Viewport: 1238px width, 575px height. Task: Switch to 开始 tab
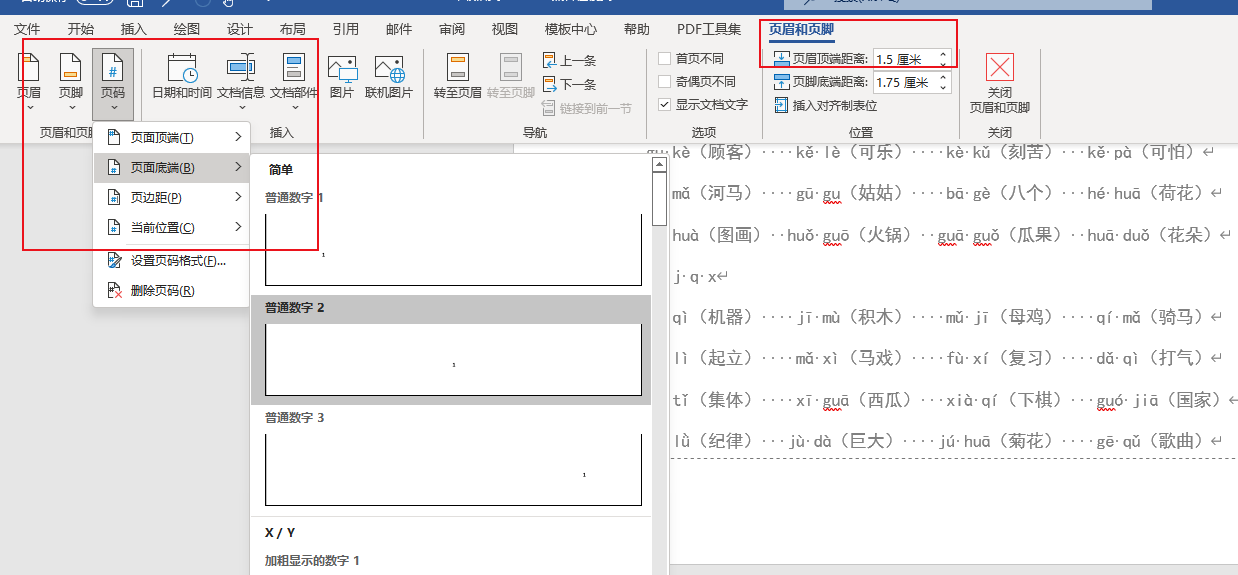[x=81, y=29]
